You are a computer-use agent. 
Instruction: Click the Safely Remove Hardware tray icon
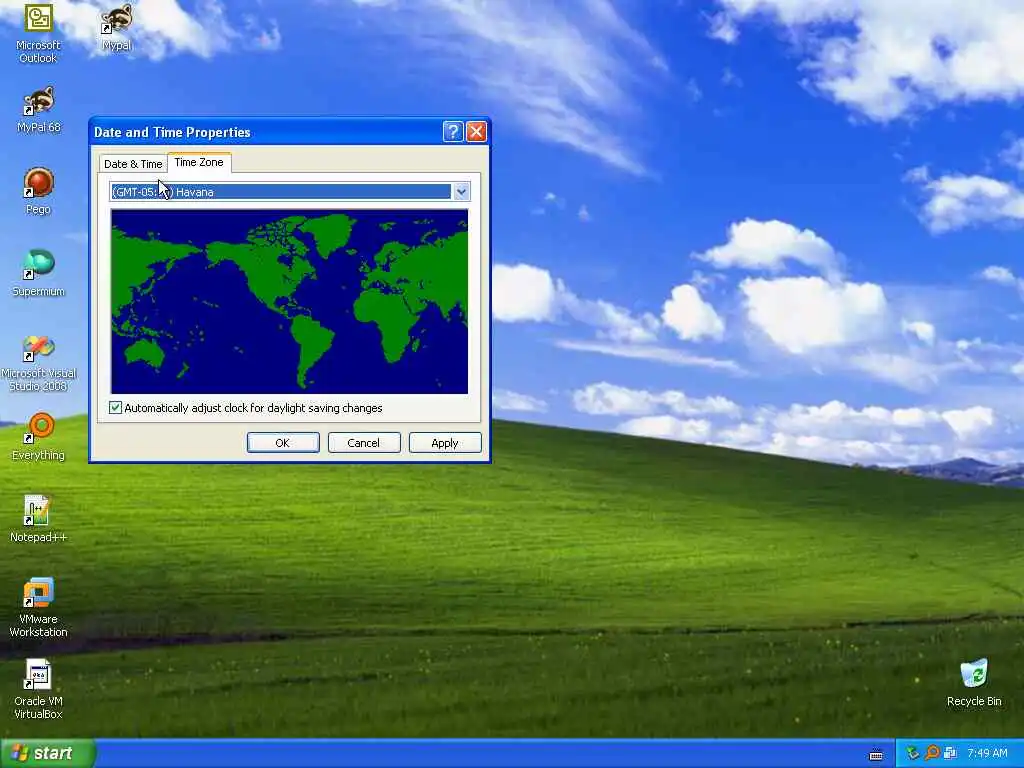pos(913,753)
